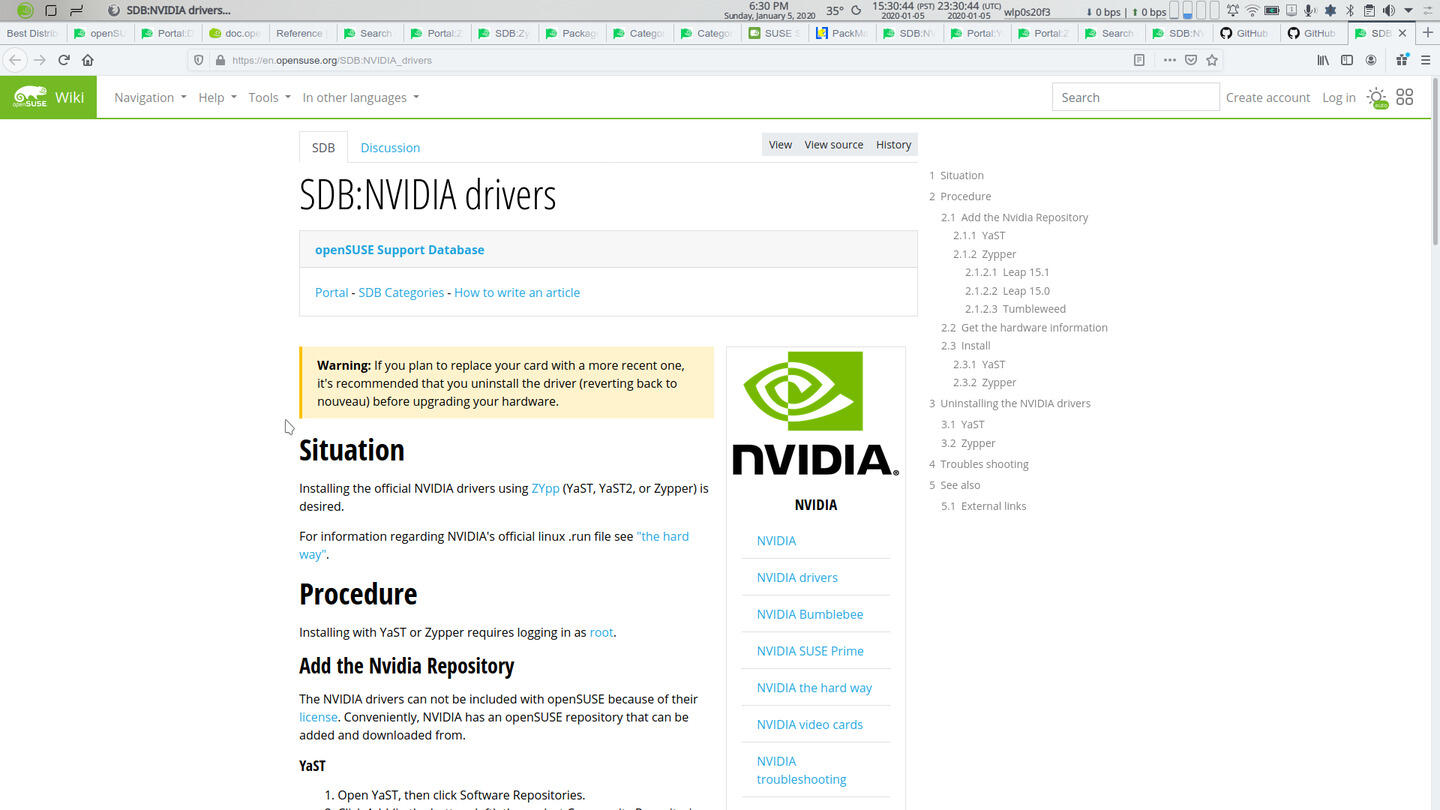Image resolution: width=1440 pixels, height=810 pixels.
Task: Open the SDB Categories link
Action: click(401, 293)
